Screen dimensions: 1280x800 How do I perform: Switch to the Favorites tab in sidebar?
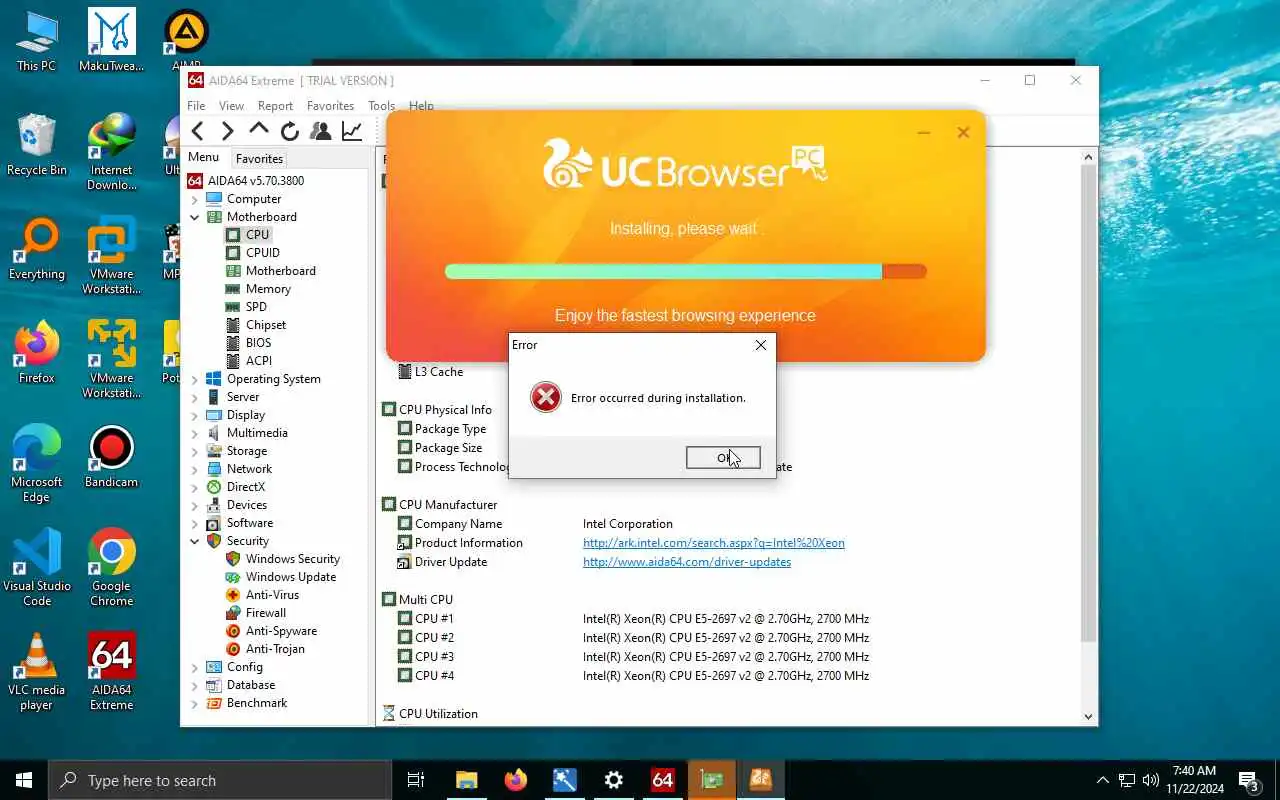[x=259, y=159]
